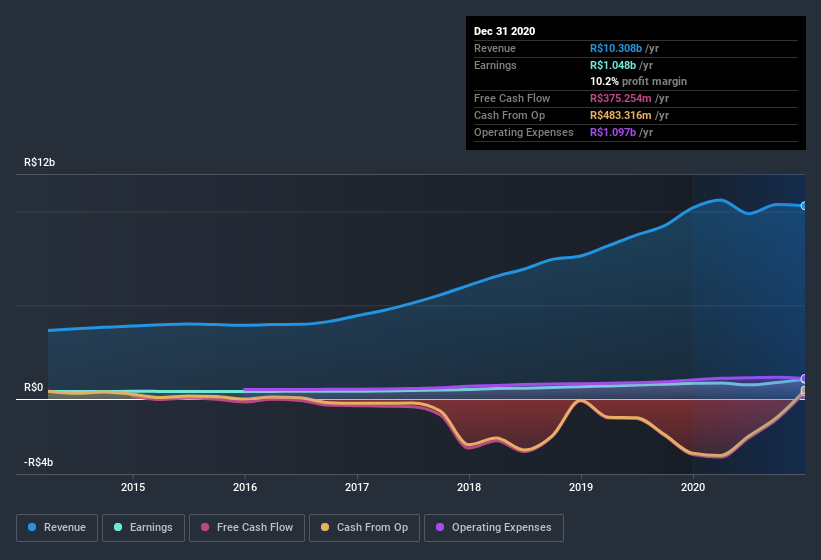Screen dimensions: 821x560
Task: Toggle the Cash From Op legend button
Action: click(364, 528)
